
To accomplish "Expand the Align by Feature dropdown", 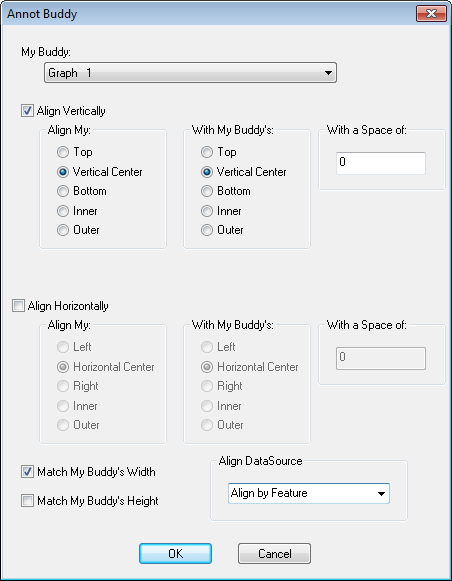I will click(x=309, y=493).
